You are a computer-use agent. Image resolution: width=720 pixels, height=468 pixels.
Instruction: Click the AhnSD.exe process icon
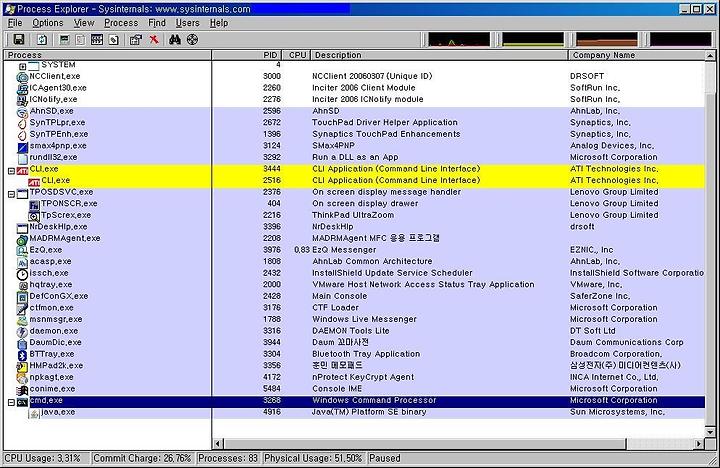coord(22,112)
